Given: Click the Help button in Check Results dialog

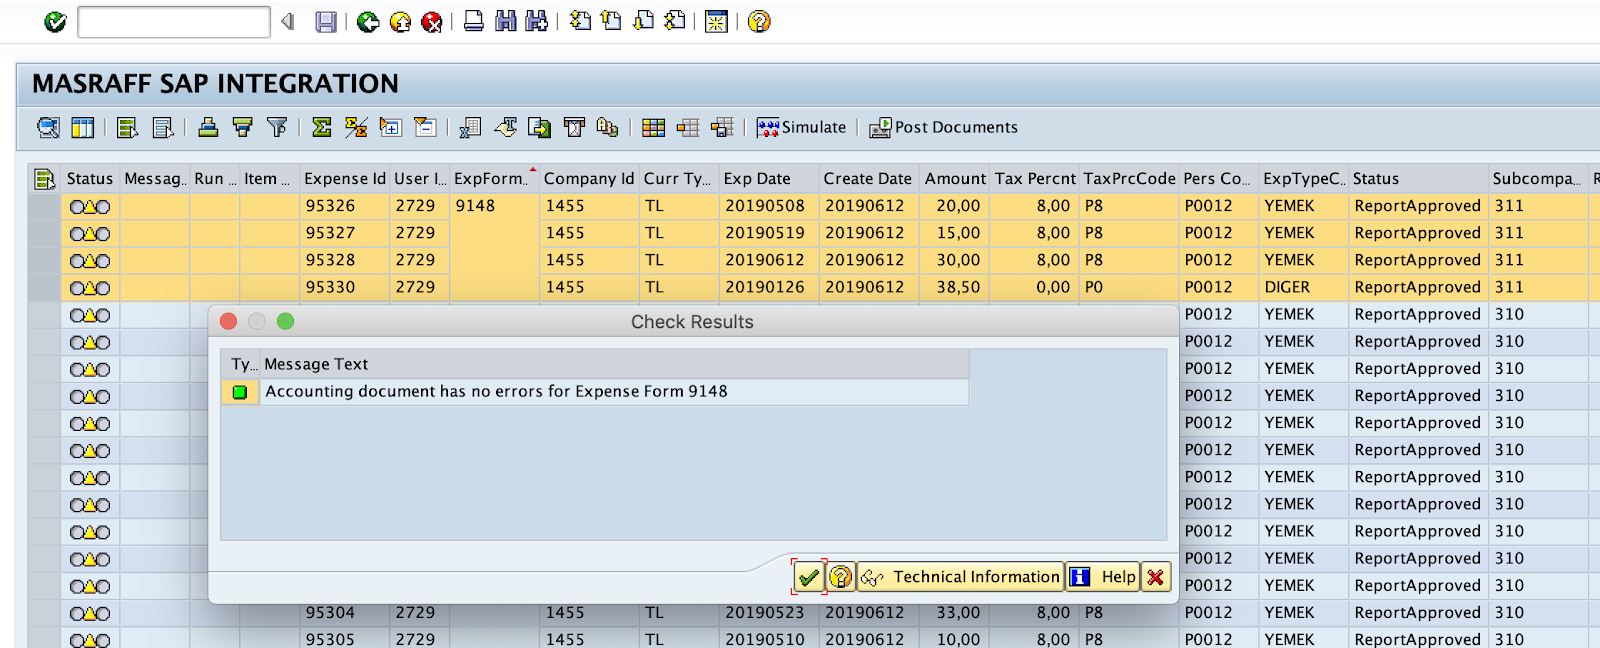Looking at the screenshot, I should click(x=1103, y=577).
